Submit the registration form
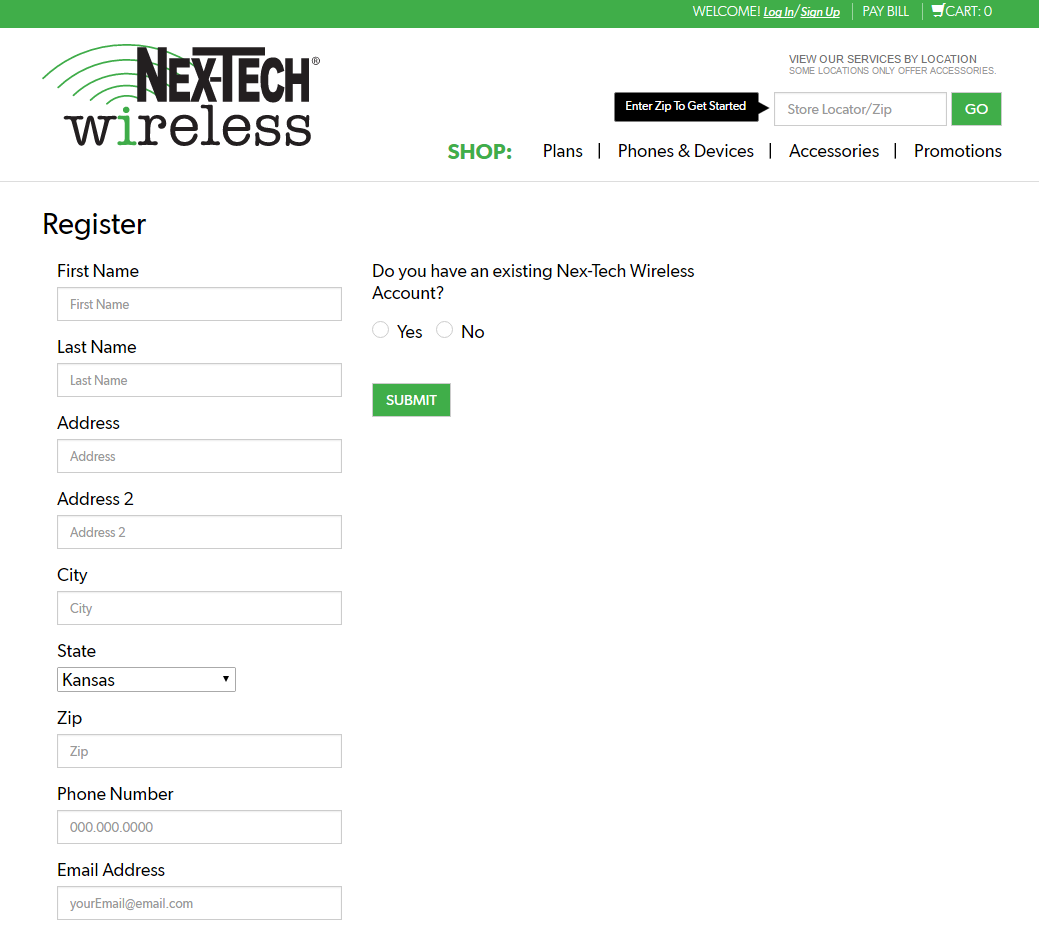This screenshot has height=931, width=1039. [x=411, y=400]
